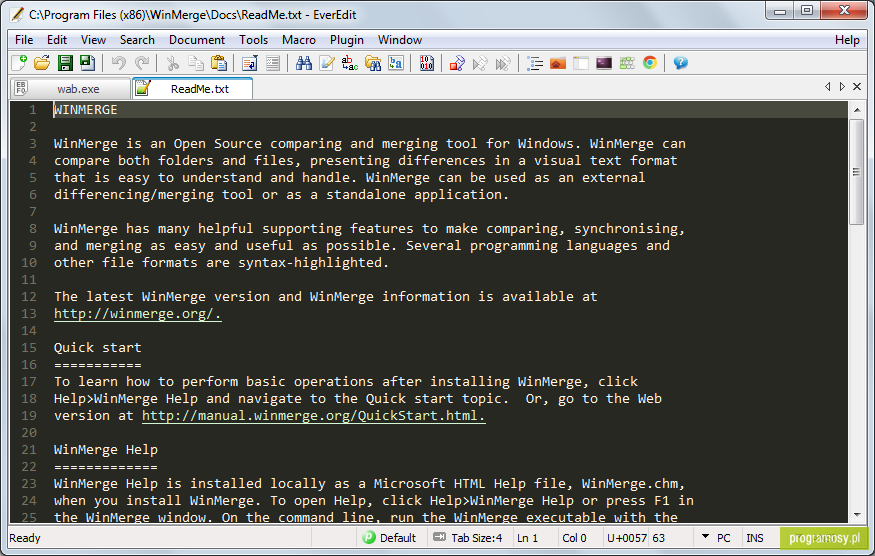
Task: Open a file using the folder icon
Action: pyautogui.click(x=42, y=63)
